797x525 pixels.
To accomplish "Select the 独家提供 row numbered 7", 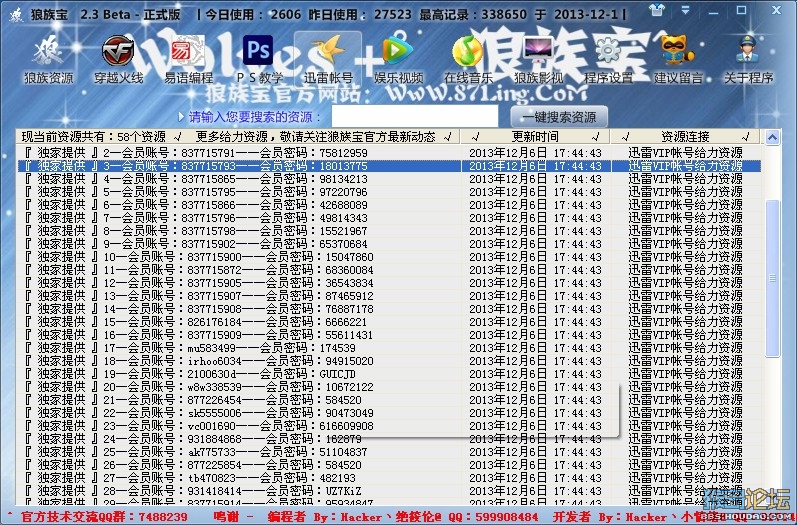I will (x=389, y=218).
